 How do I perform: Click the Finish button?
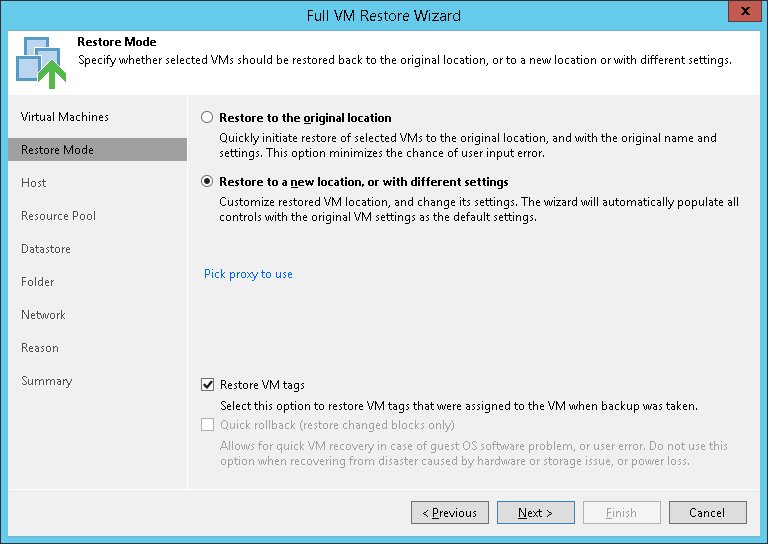click(x=621, y=513)
